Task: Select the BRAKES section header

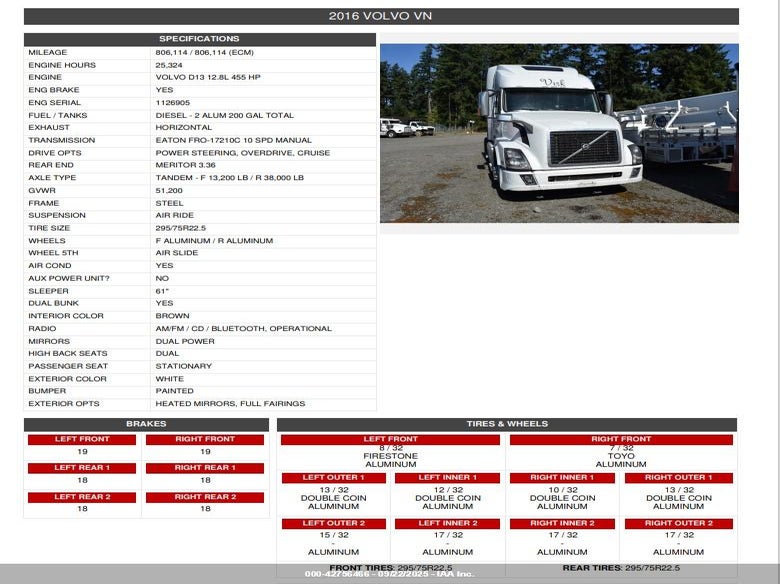Action: click(146, 424)
